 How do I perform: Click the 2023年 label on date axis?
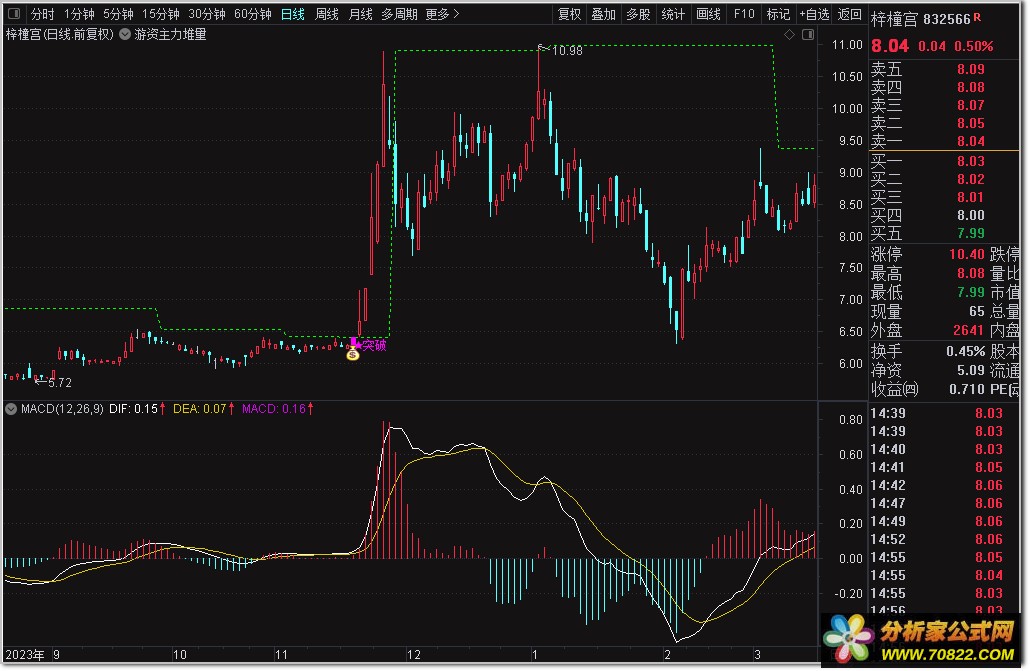(x=25, y=655)
